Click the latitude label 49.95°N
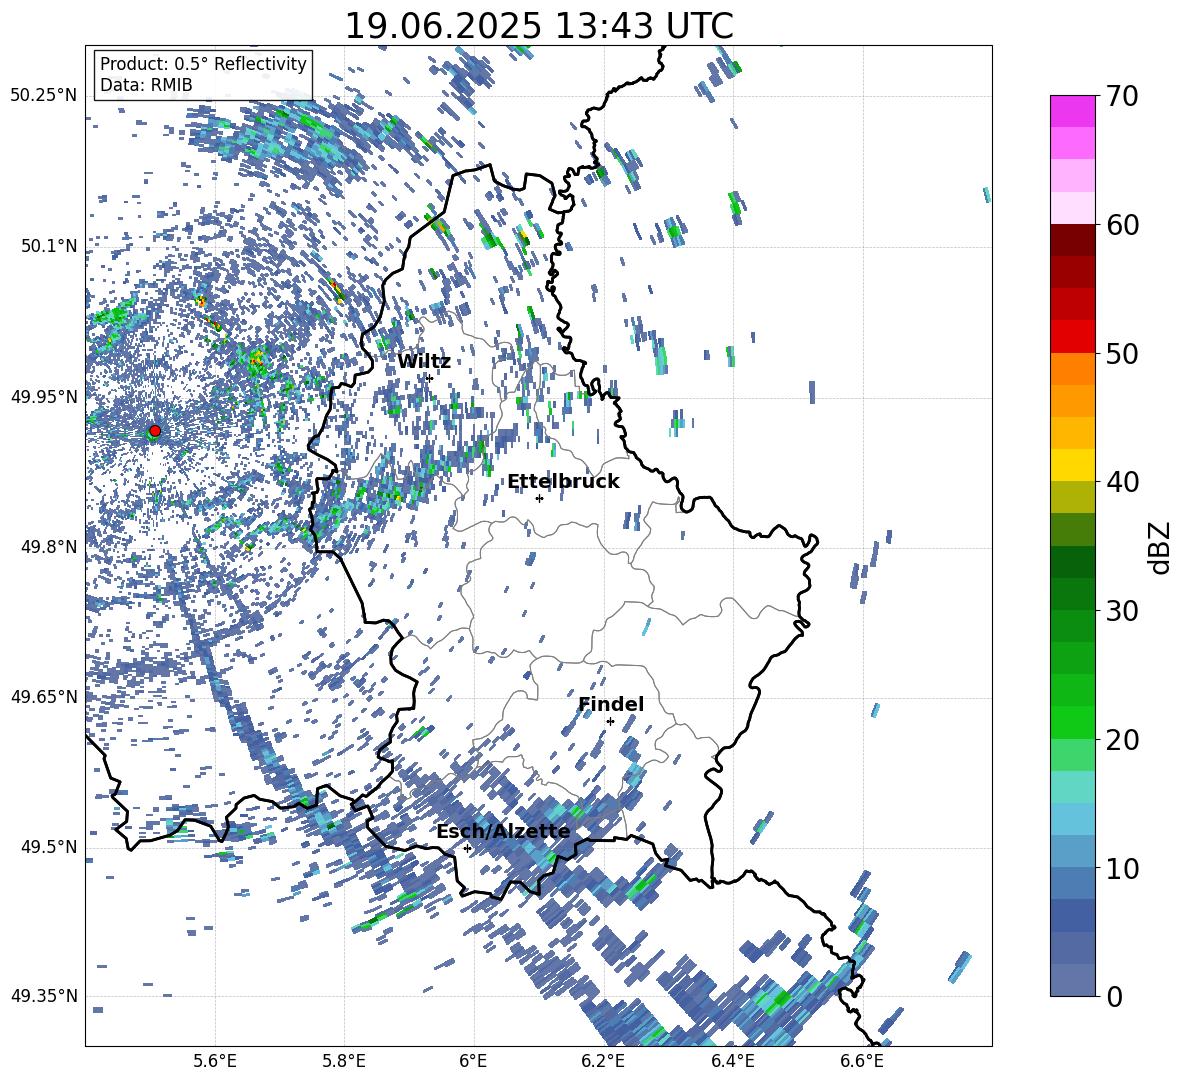Screen dimensions: 1184x1081 (44, 396)
